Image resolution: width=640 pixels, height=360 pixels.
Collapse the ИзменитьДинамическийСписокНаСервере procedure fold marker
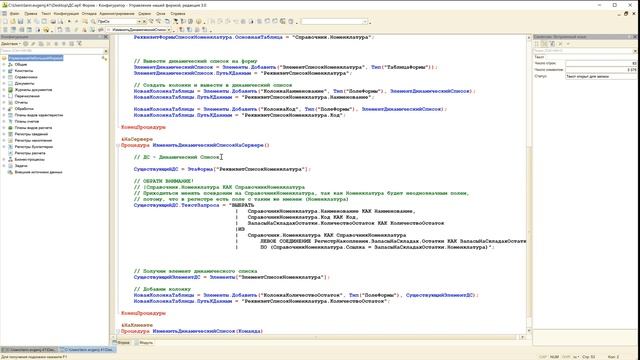[x=118, y=145]
